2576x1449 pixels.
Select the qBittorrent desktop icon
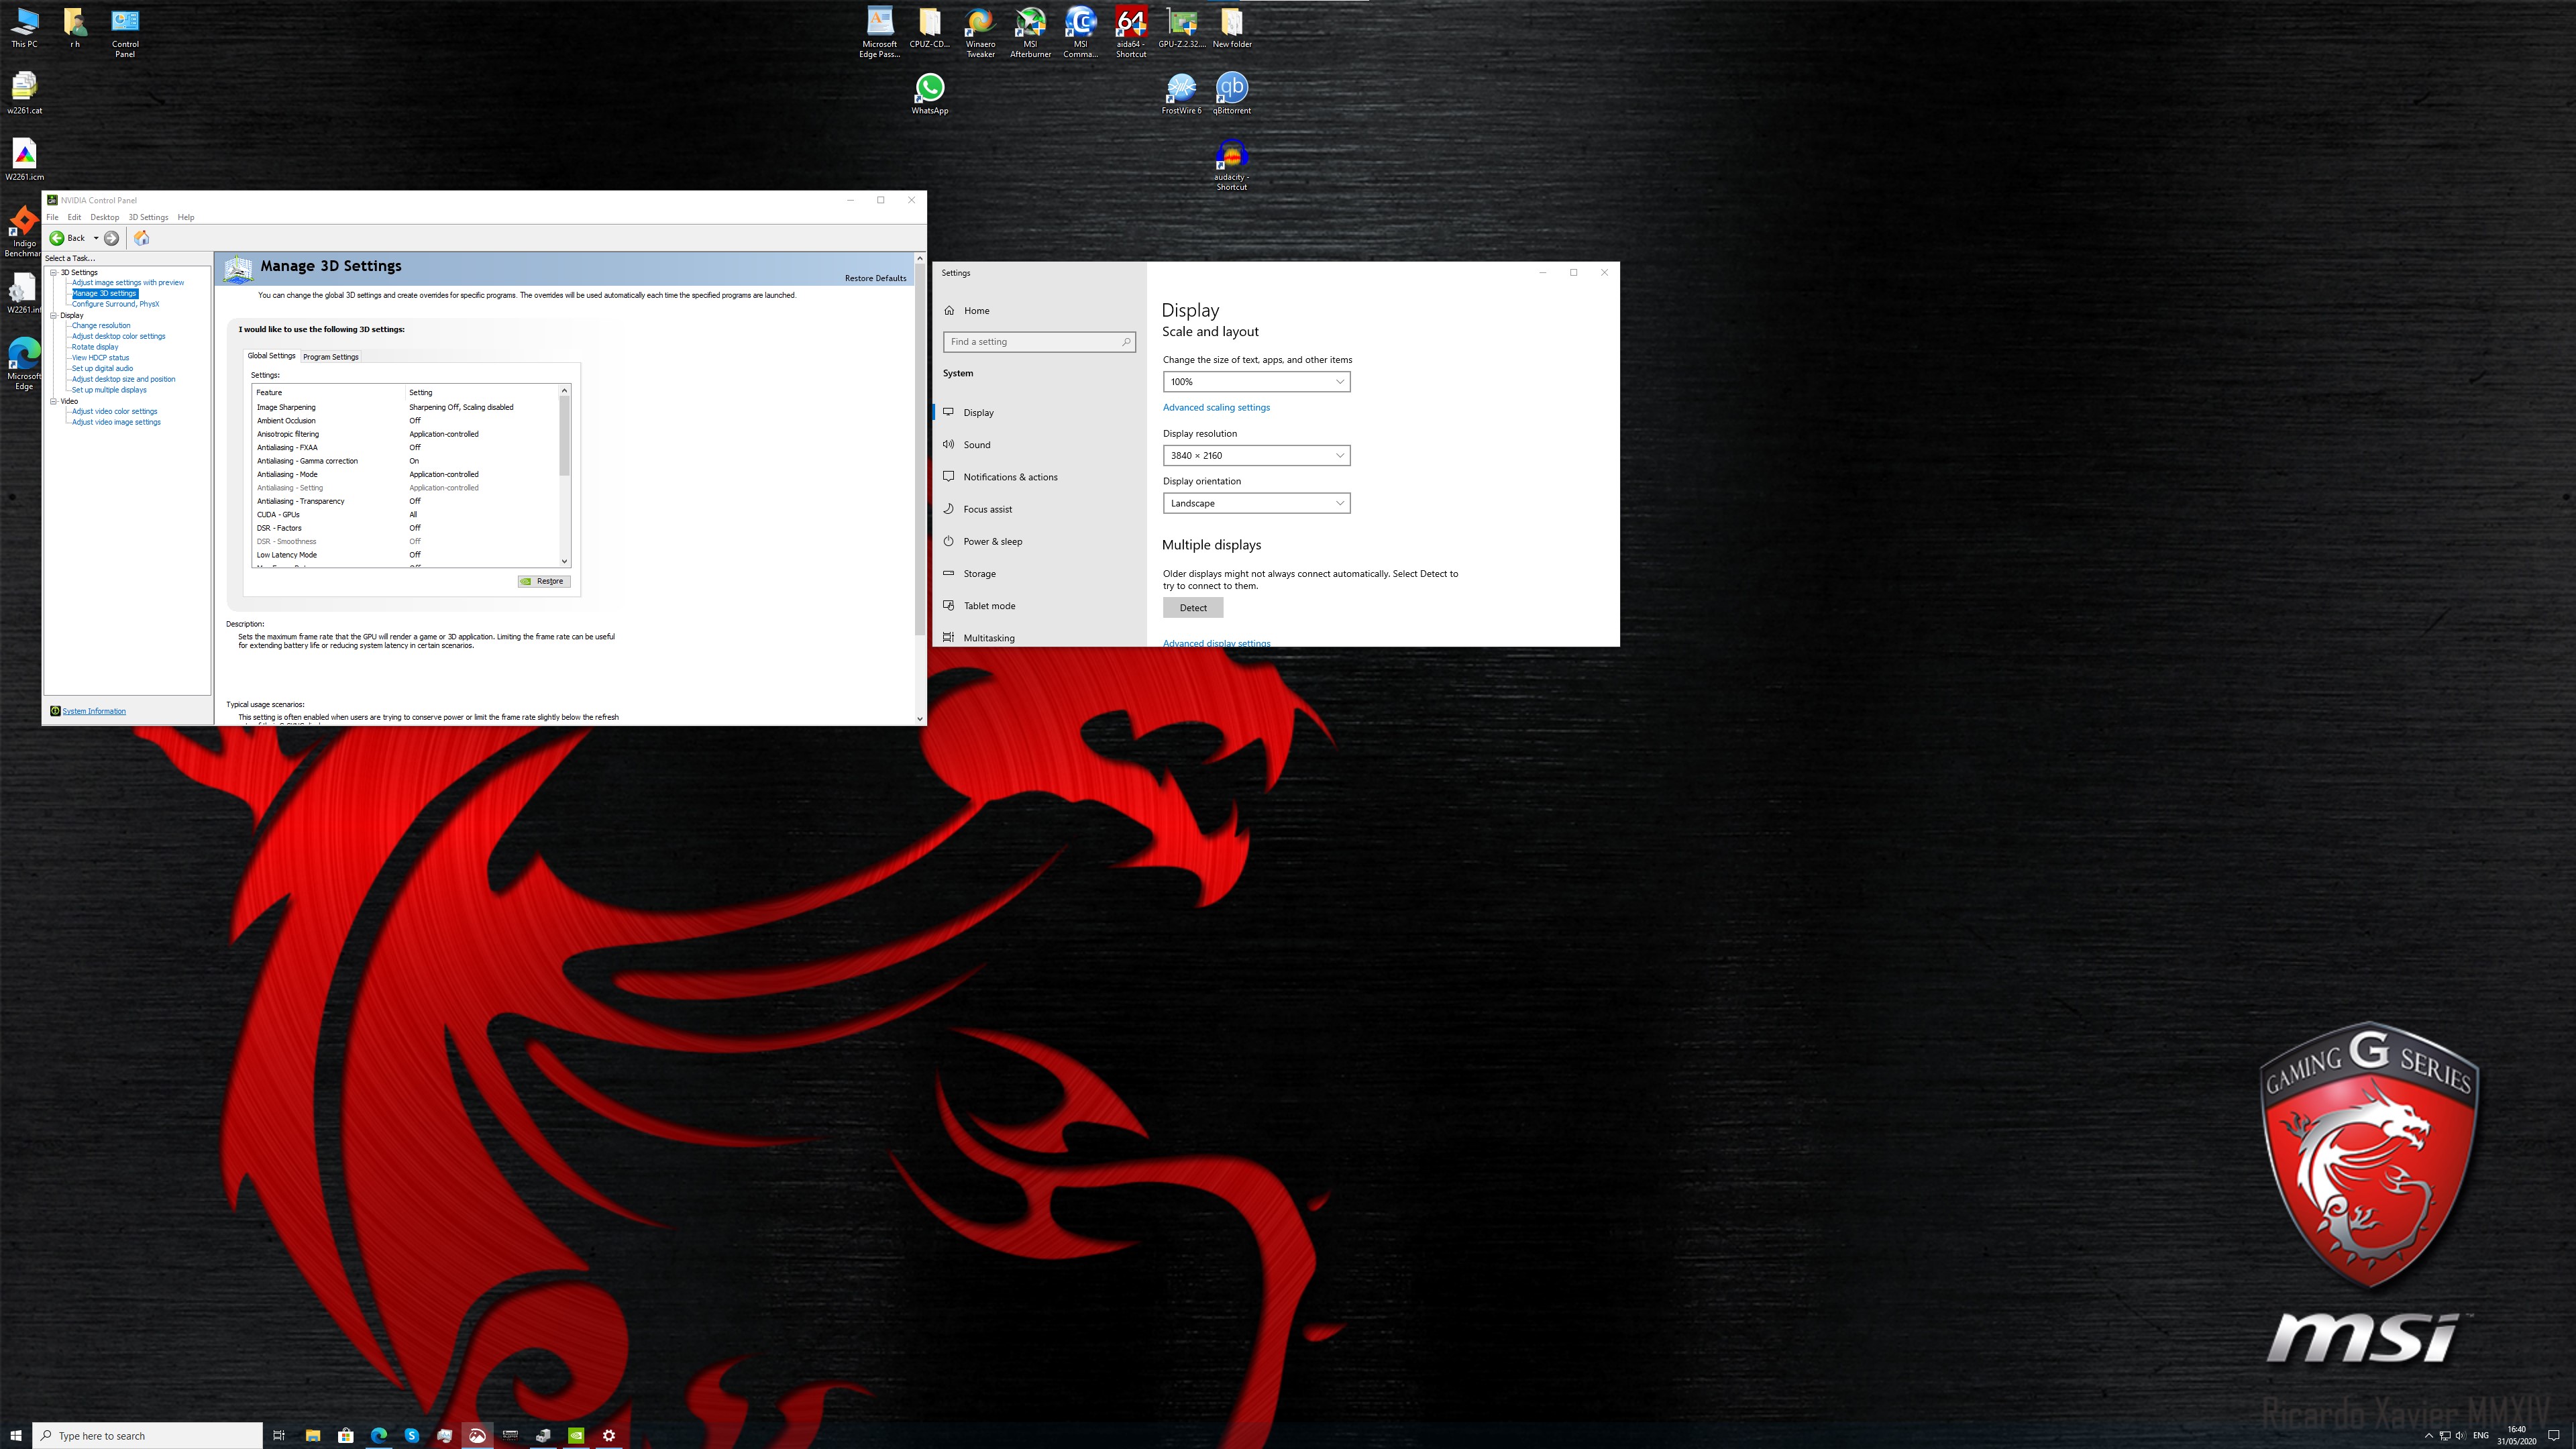pyautogui.click(x=1232, y=94)
